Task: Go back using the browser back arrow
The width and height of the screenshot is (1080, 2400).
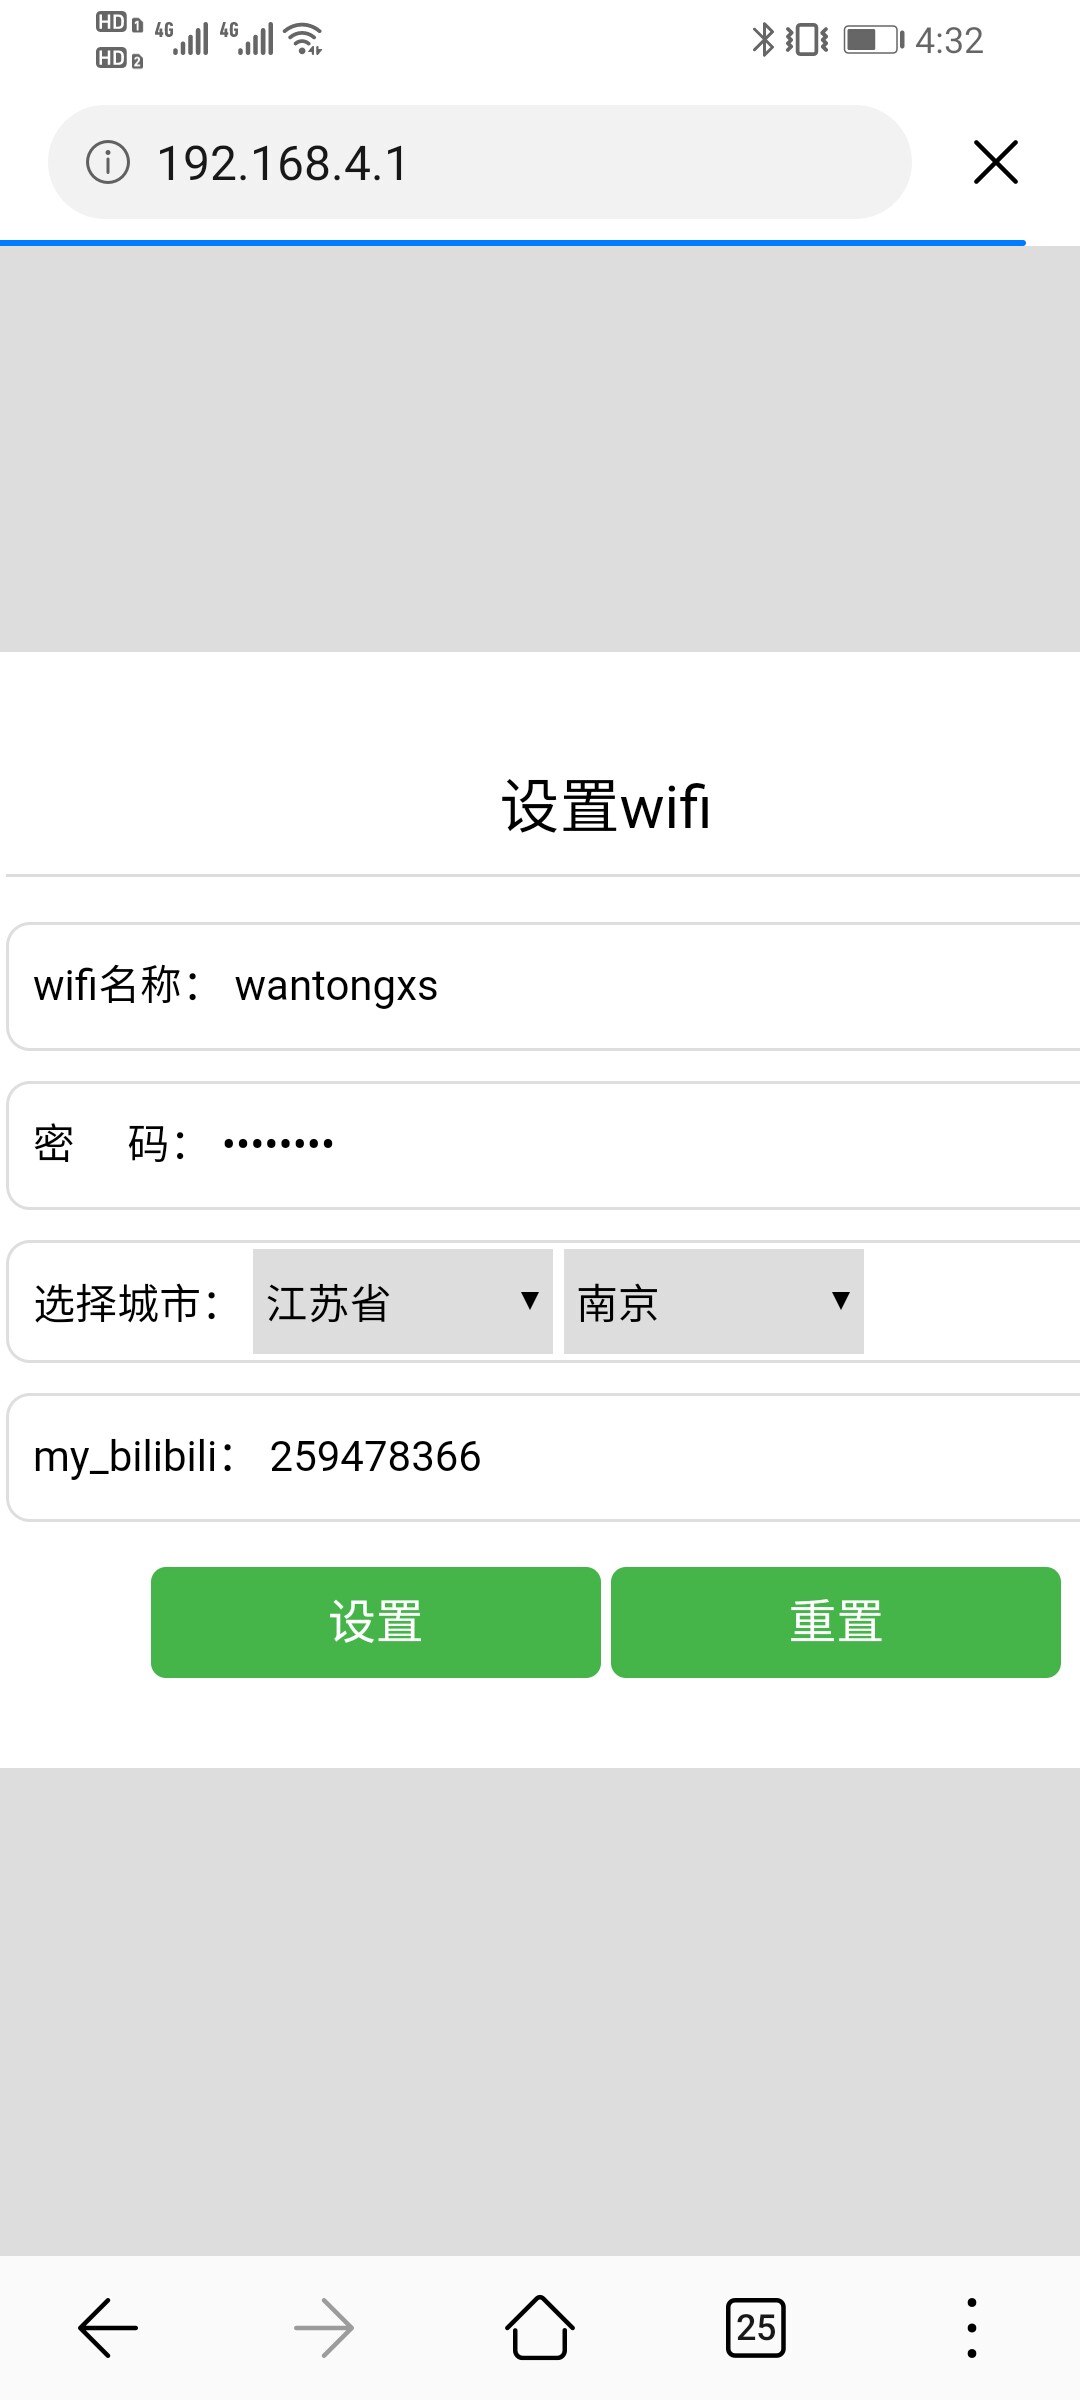Action: [x=108, y=2328]
